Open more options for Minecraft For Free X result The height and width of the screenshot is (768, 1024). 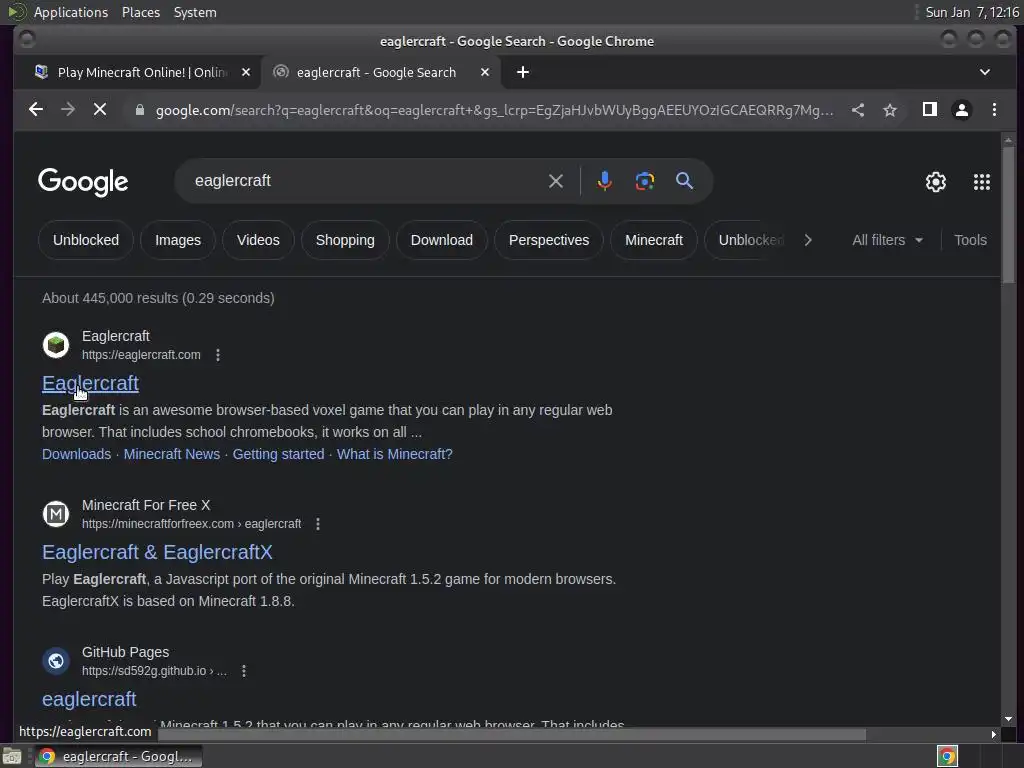[x=318, y=524]
